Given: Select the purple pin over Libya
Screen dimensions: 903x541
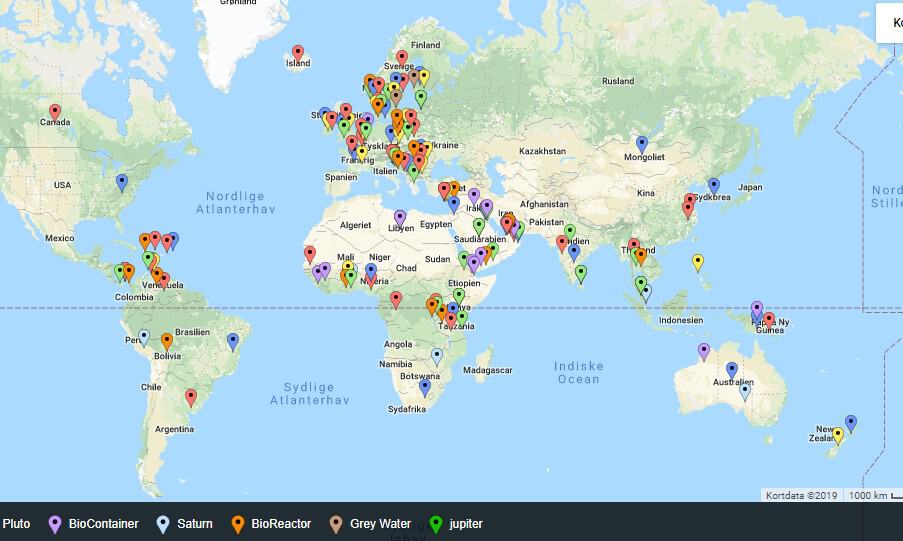Looking at the screenshot, I should click(400, 219).
